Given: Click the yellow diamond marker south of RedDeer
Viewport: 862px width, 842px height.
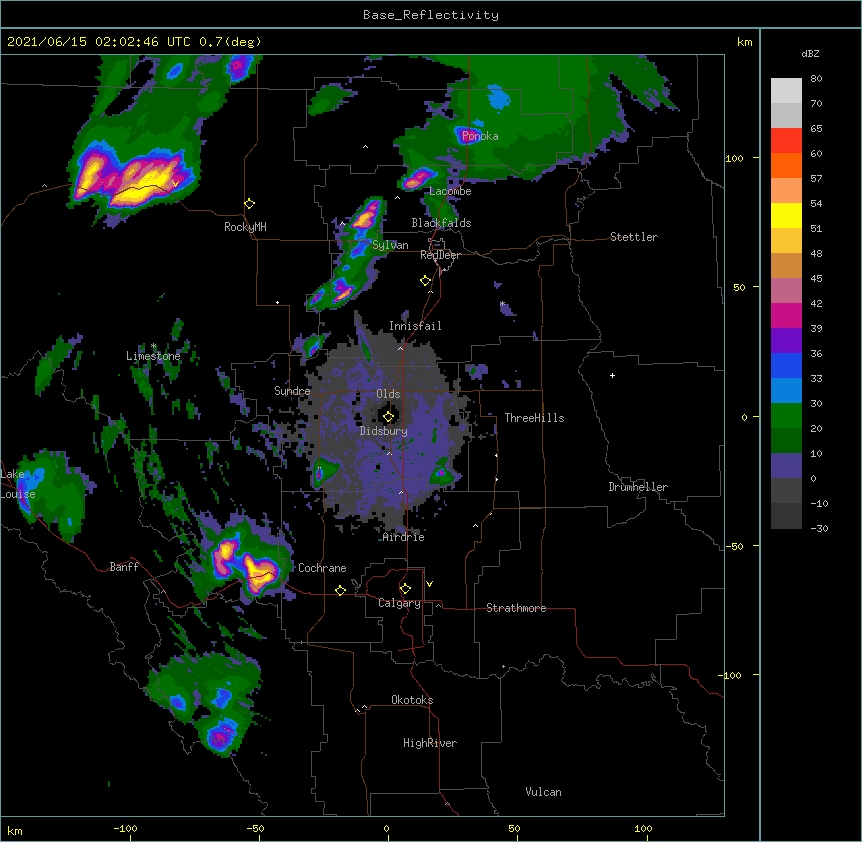Looking at the screenshot, I should 426,281.
